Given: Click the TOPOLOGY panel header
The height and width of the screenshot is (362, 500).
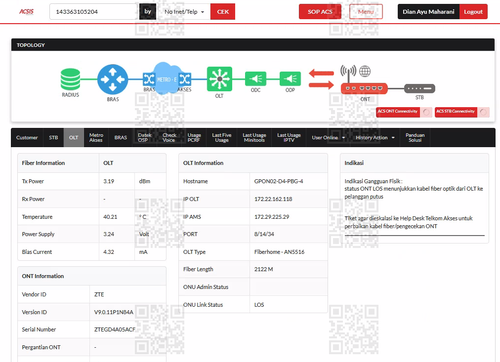Looking at the screenshot, I should point(253,45).
